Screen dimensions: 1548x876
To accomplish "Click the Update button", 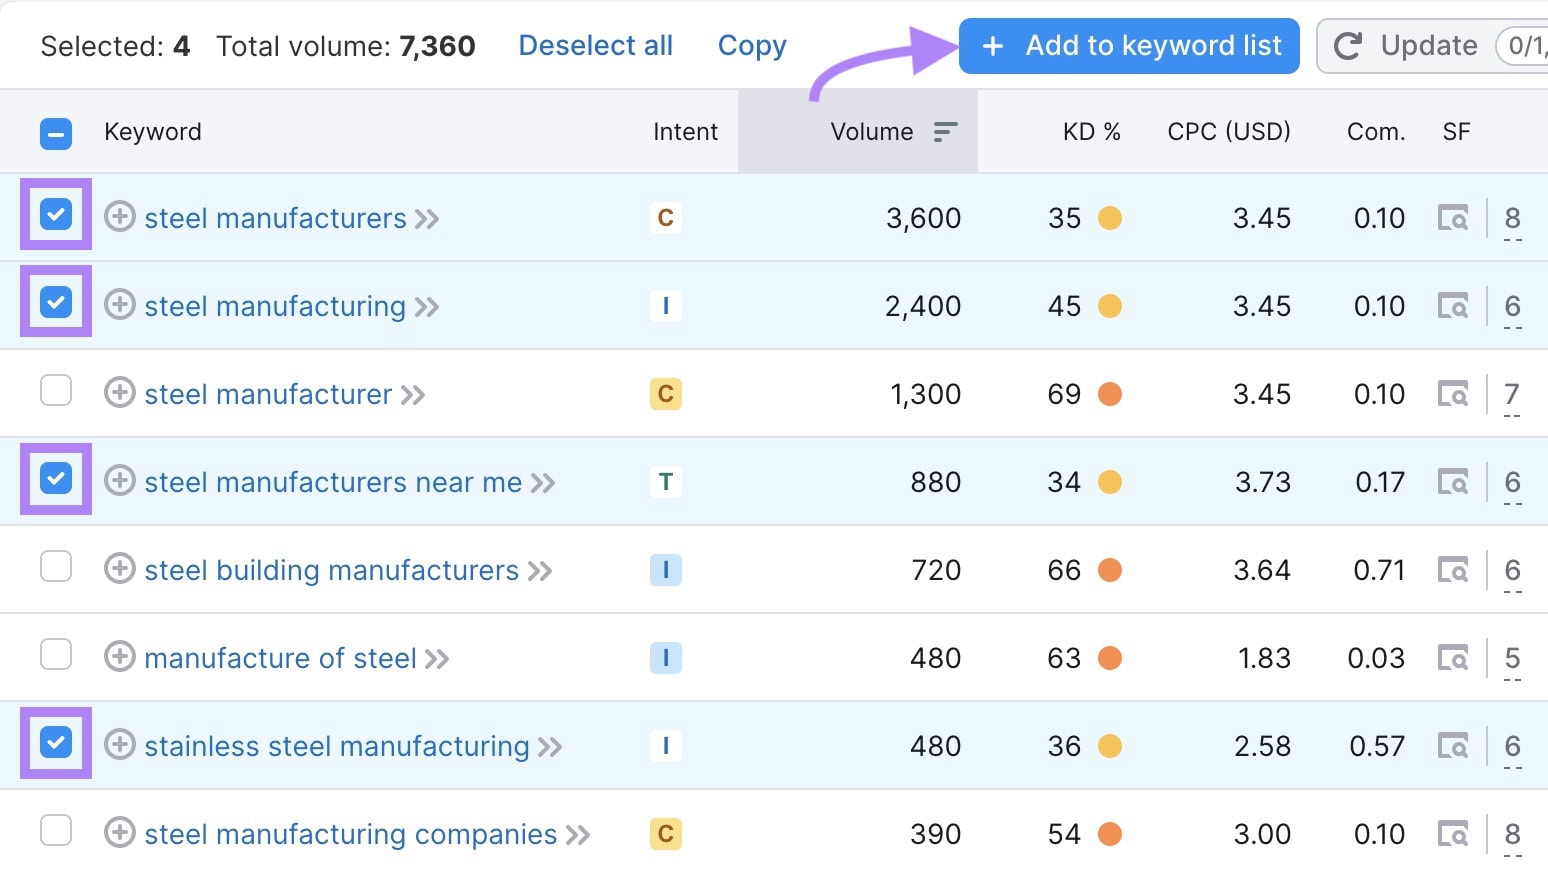I will [x=1432, y=46].
